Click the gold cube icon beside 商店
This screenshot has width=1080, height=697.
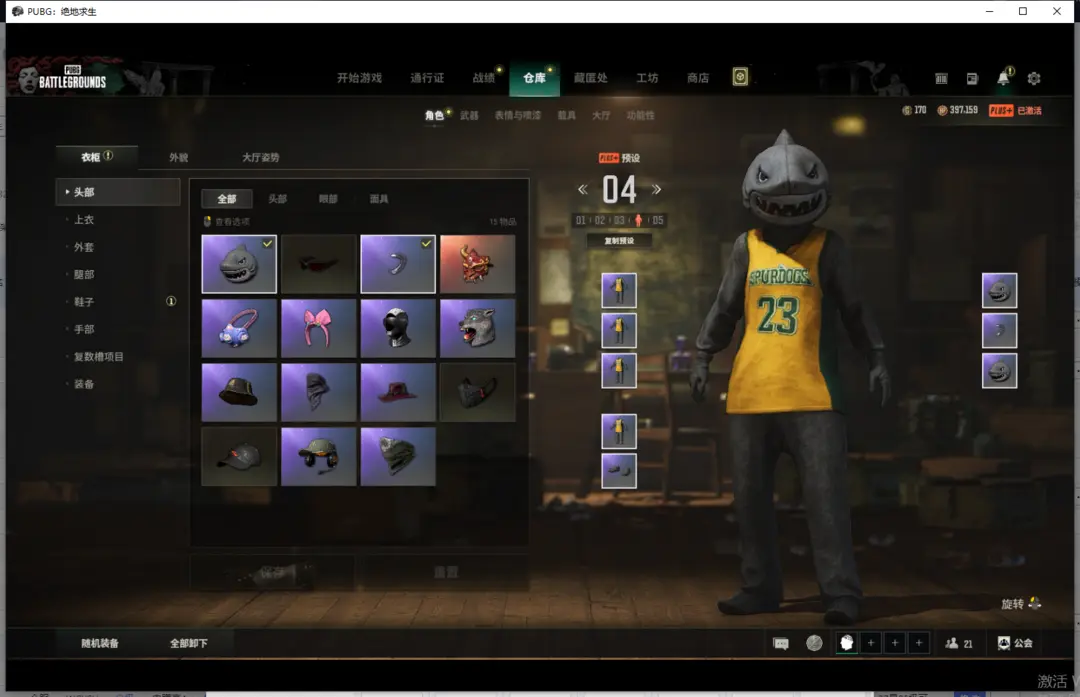tap(740, 77)
